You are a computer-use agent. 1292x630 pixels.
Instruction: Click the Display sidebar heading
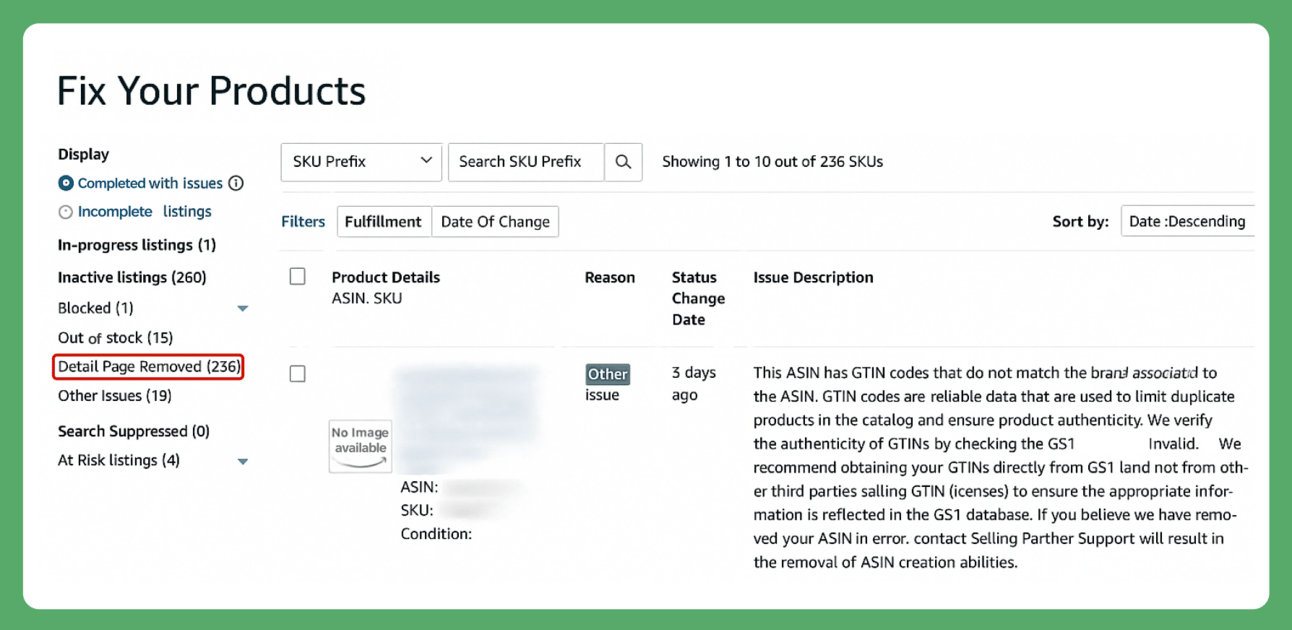[83, 154]
